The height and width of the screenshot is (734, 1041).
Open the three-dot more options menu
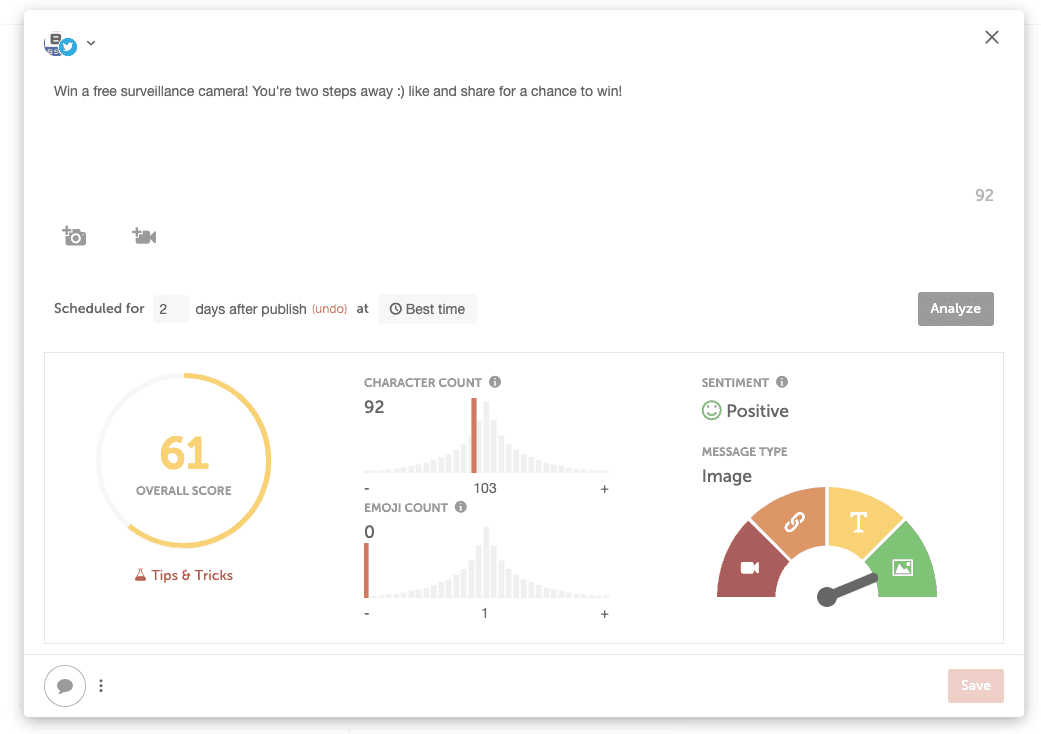[x=101, y=686]
